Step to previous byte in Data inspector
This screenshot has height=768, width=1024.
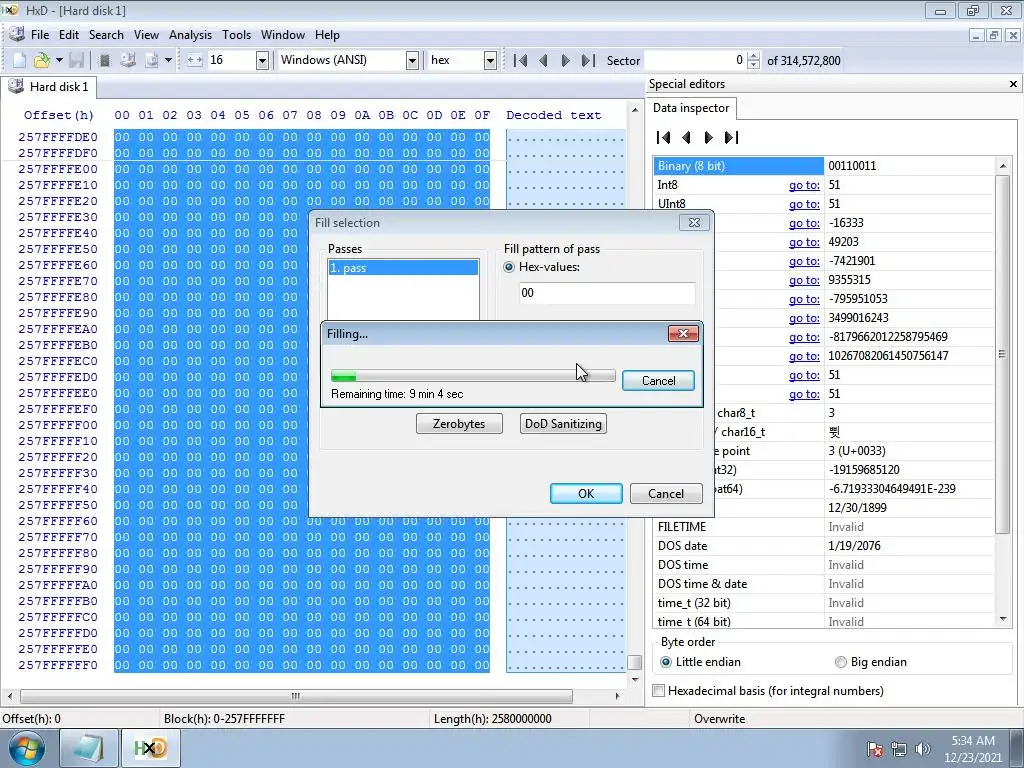pos(686,137)
